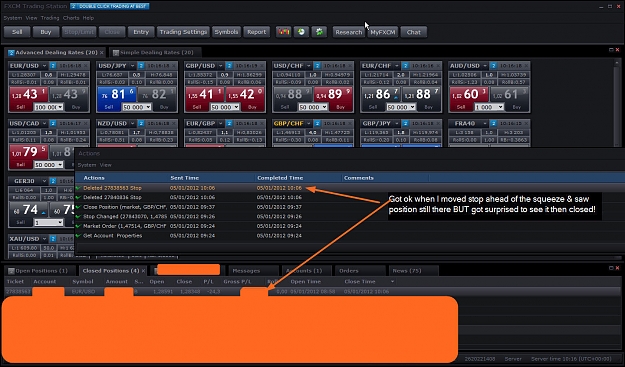
Task: Expand the EUR/CHF amount combo box
Action: 413,107
